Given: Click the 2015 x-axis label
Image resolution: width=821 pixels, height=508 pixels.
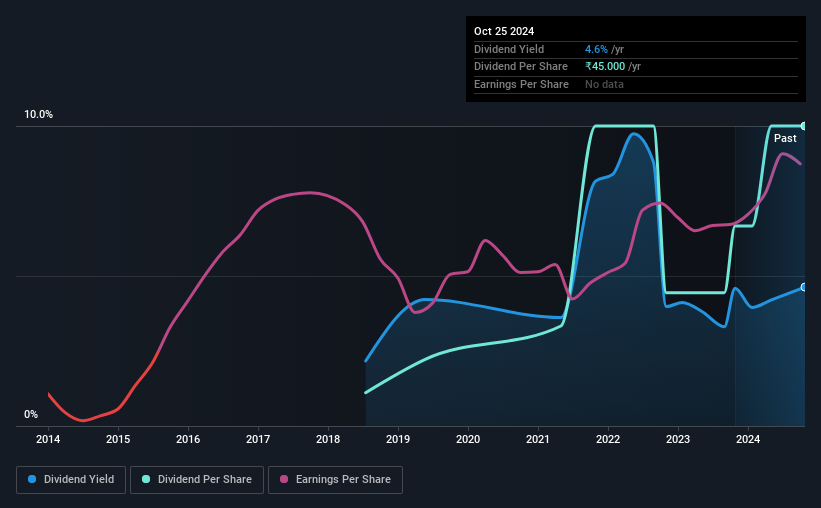Looking at the screenshot, I should point(118,439).
